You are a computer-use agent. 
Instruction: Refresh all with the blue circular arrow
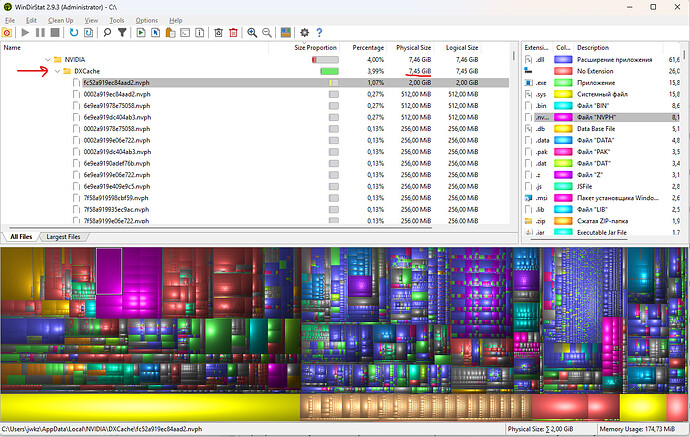point(74,33)
